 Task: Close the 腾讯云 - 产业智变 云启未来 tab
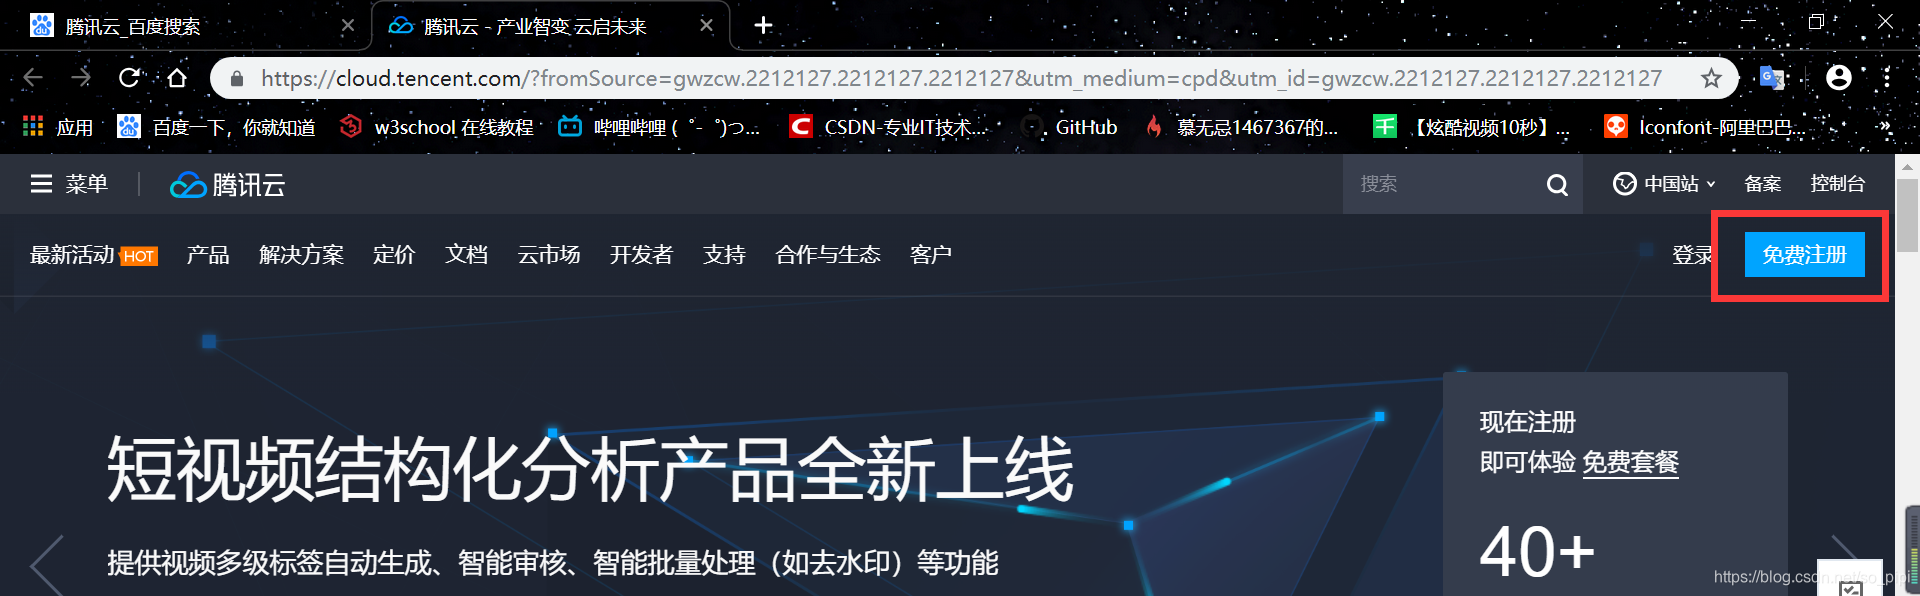706,26
